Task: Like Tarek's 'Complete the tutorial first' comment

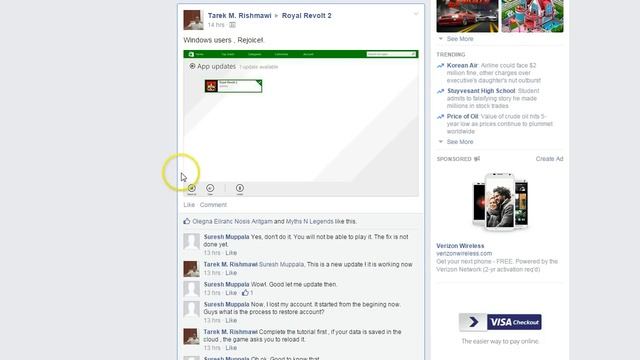Action: 231,348
